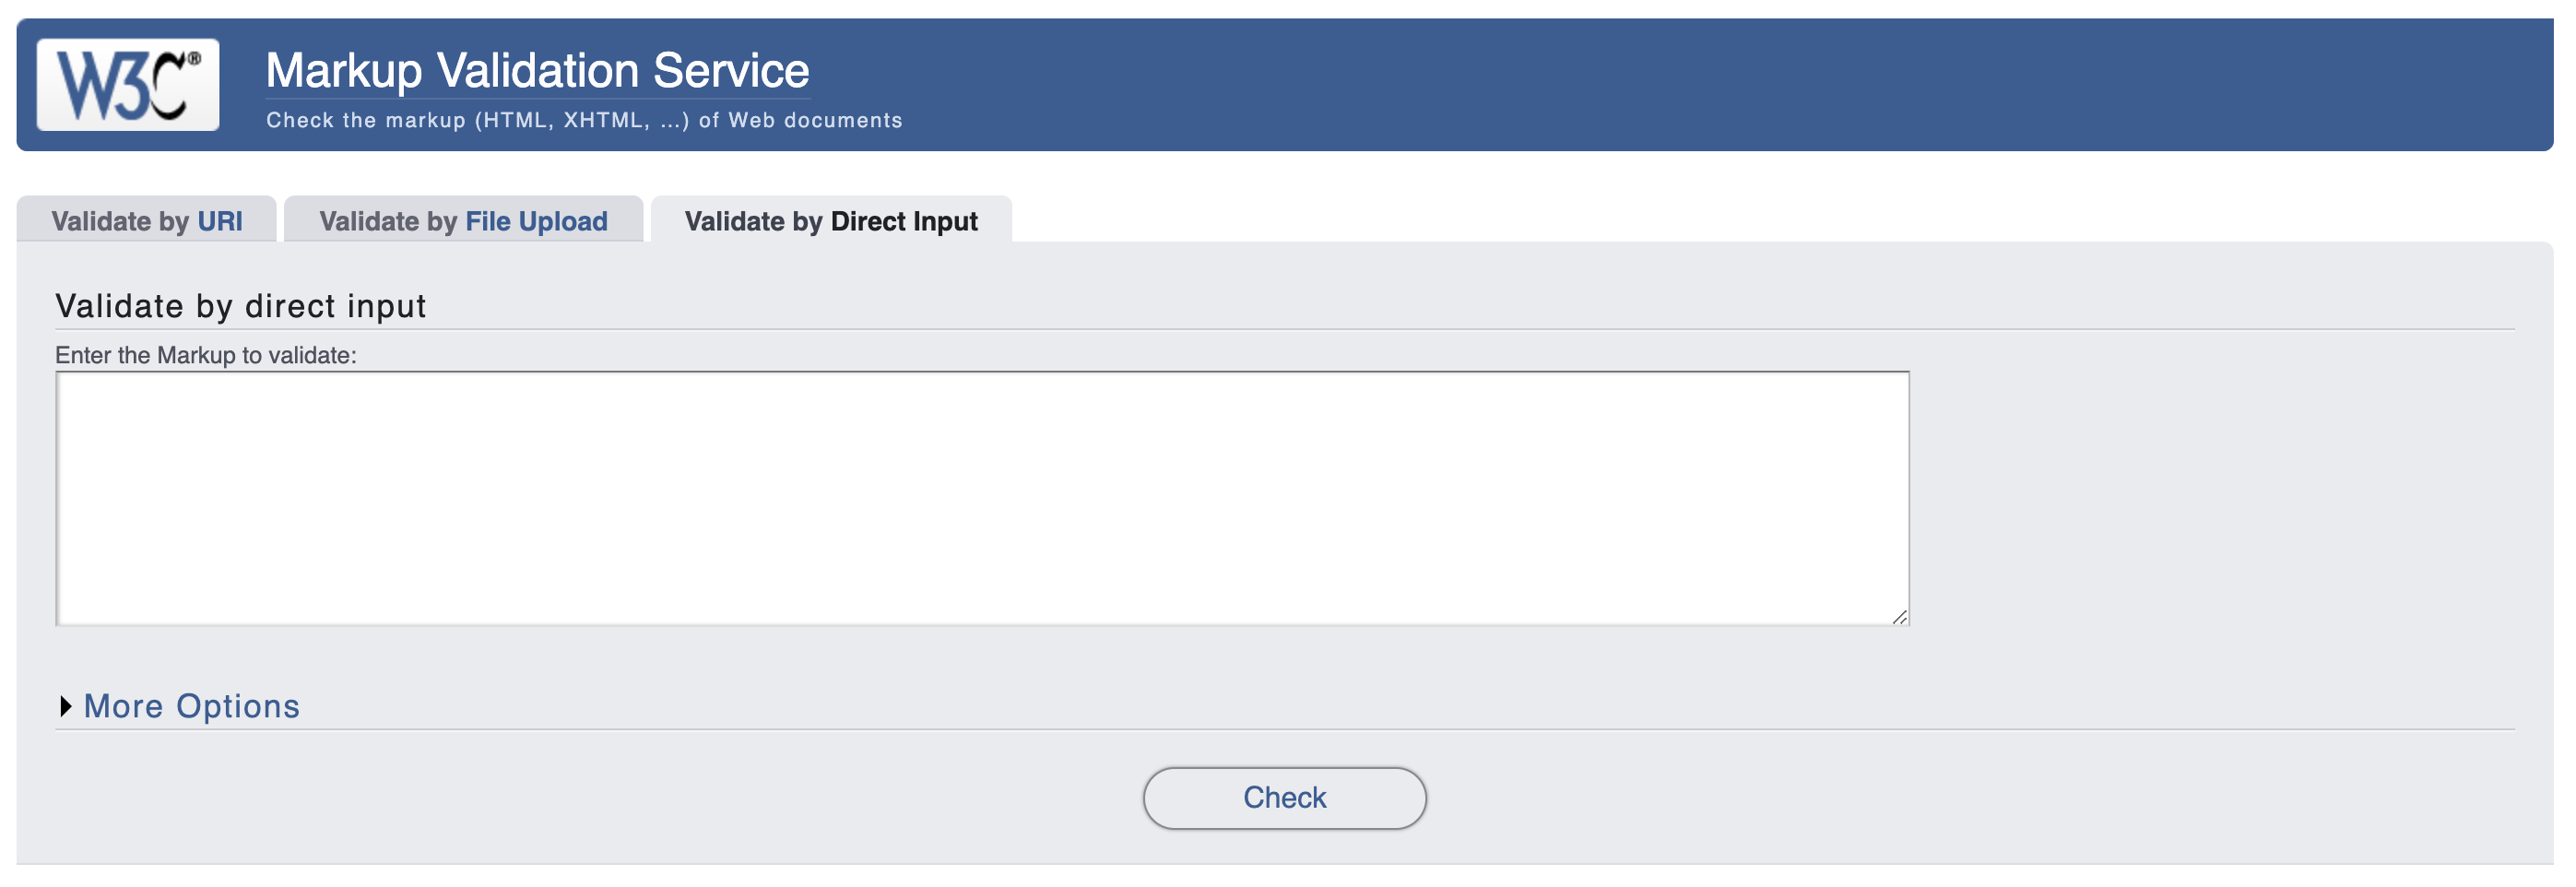
Task: Click 'File Upload' text in second tab
Action: pos(536,221)
